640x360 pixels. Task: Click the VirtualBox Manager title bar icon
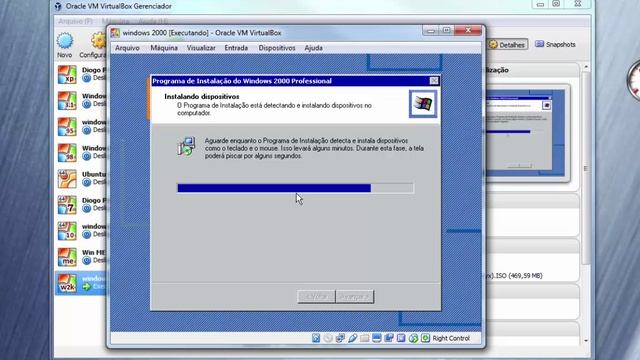pos(58,6)
